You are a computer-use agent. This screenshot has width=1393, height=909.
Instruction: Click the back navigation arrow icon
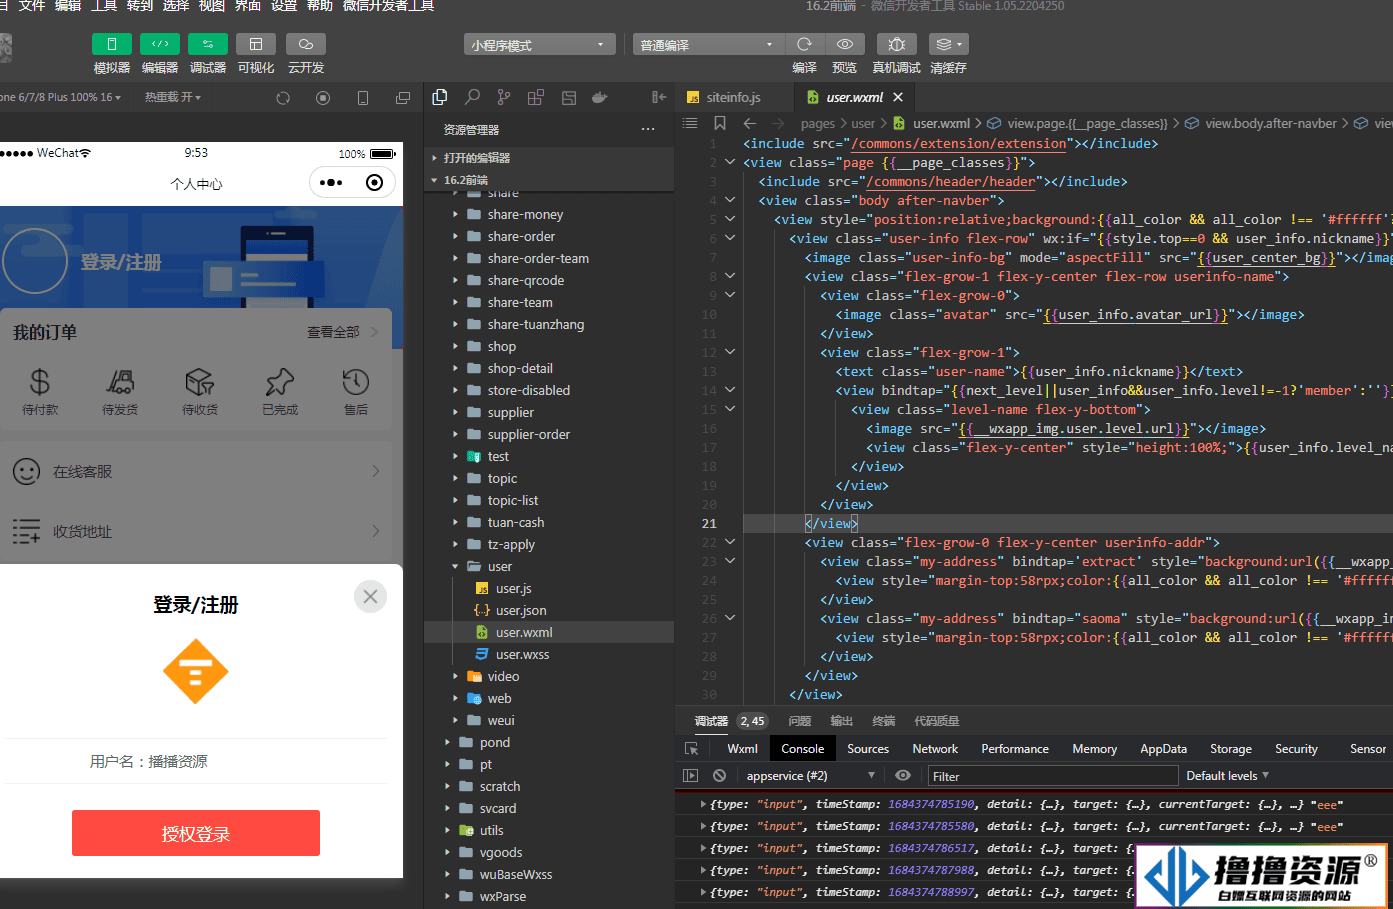(750, 123)
